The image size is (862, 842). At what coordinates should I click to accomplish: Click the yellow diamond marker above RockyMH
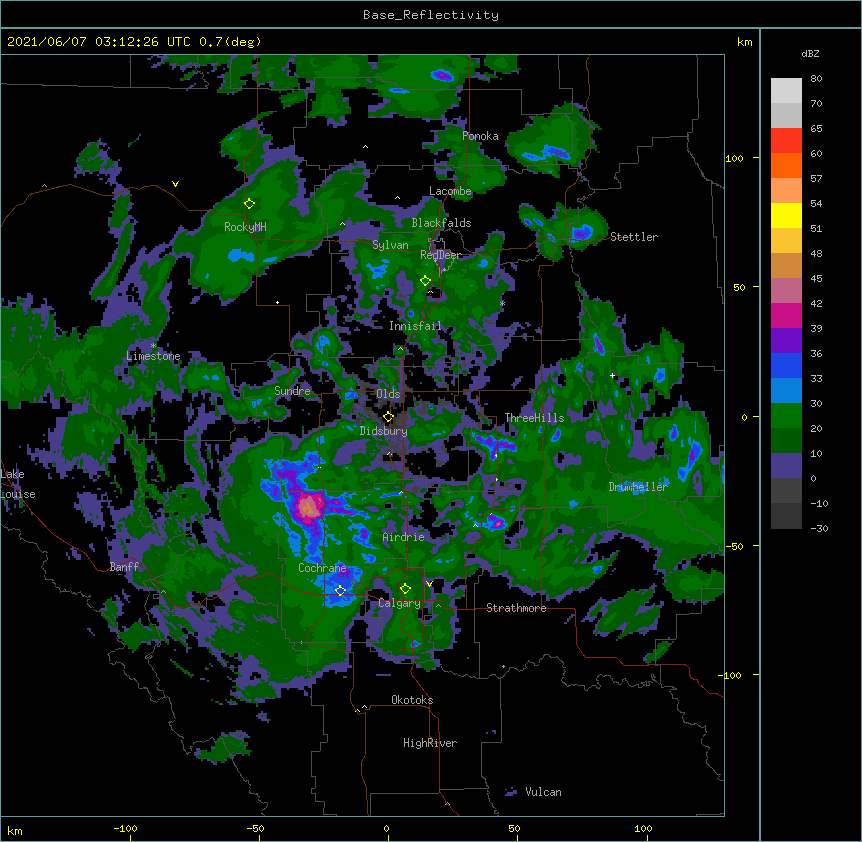tap(250, 204)
